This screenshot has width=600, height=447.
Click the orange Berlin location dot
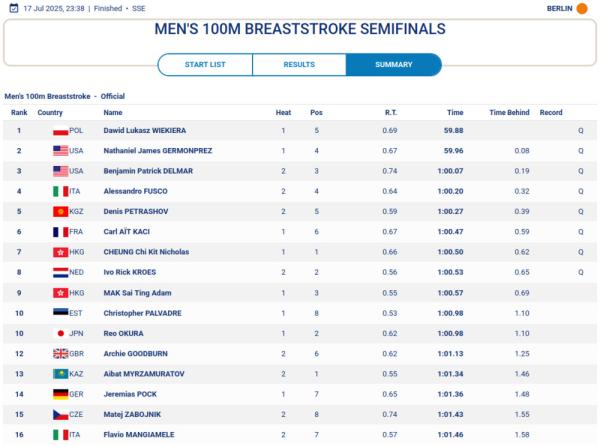(583, 8)
